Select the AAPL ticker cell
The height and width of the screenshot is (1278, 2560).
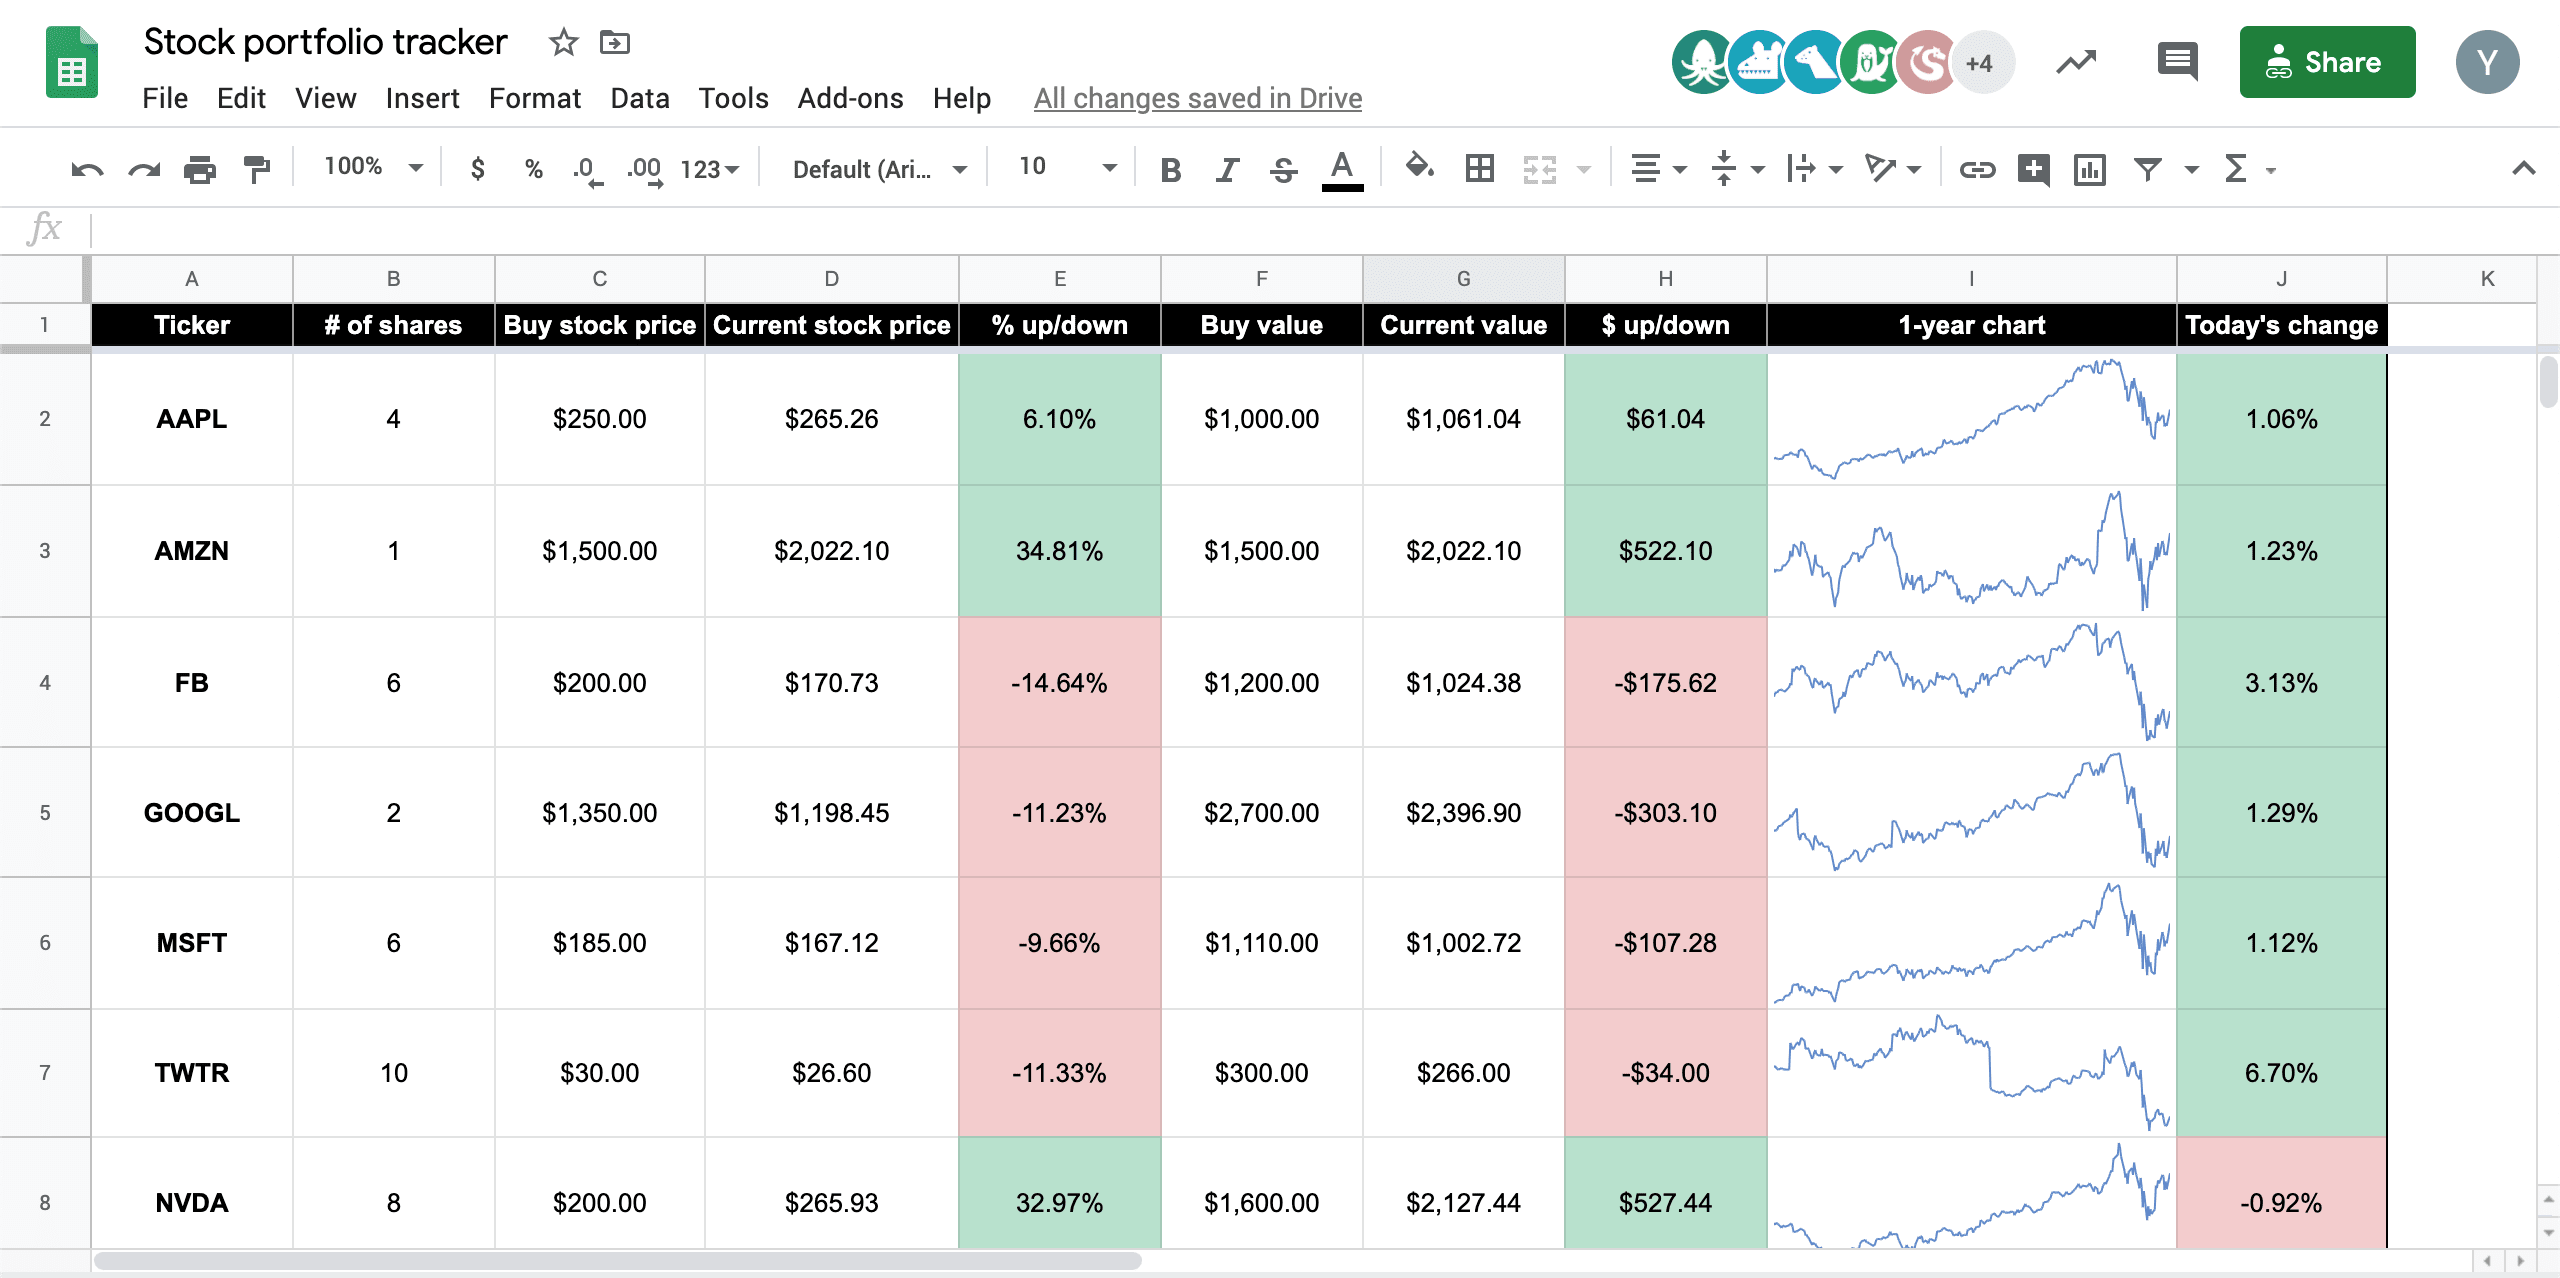click(192, 419)
